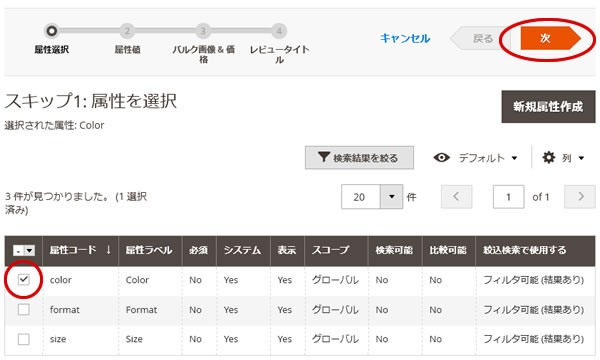Viewport: 600px width, 360px height.
Task: Click step 1 属性選択 circle
Action: point(51,31)
